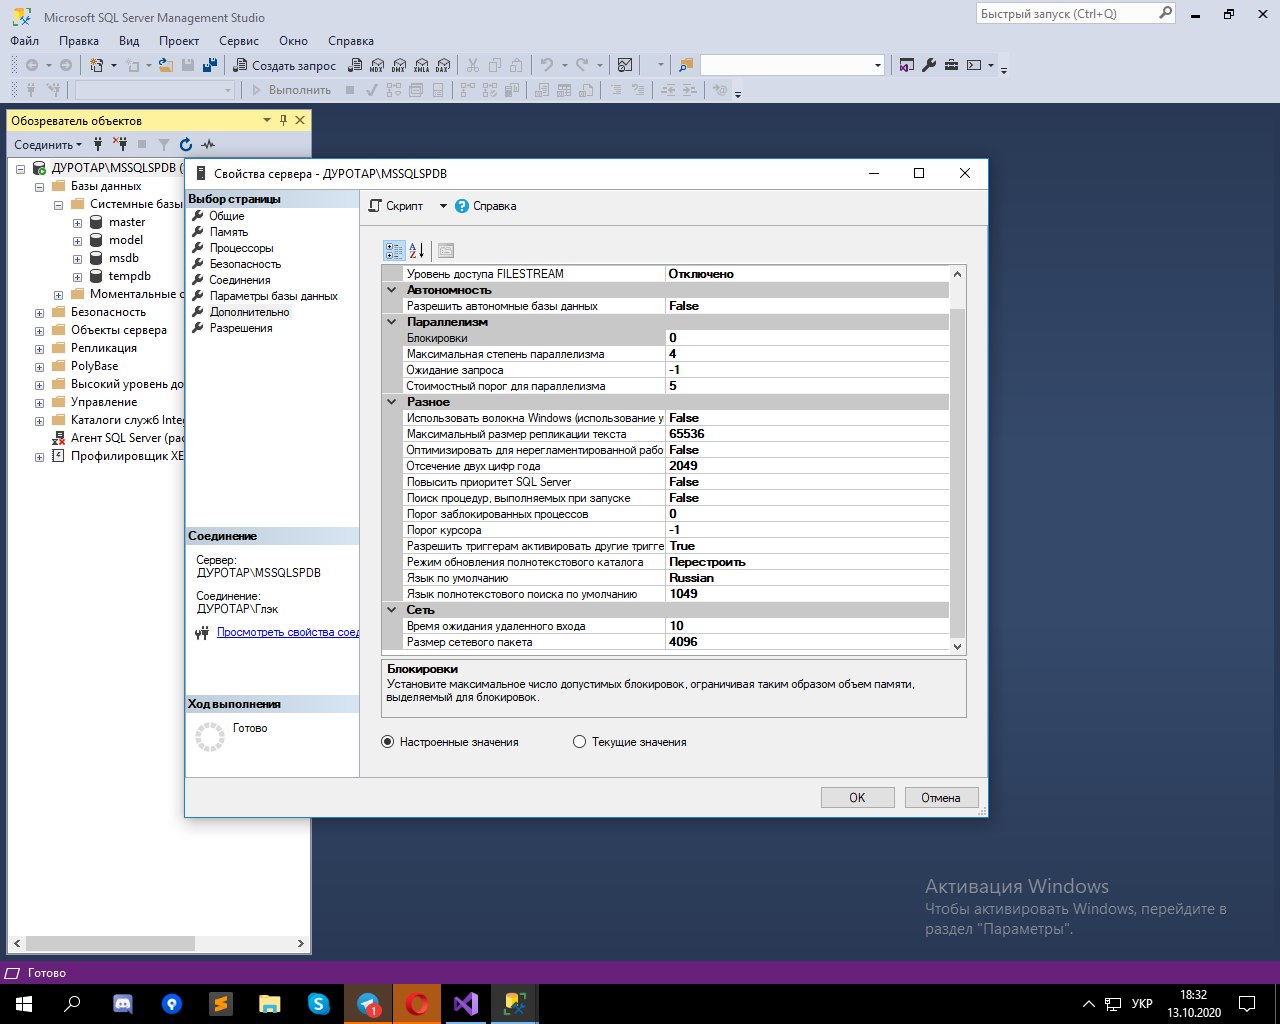The image size is (1280, 1024).
Task: Click 'Просмотреть свойства соединения' link
Action: 288,632
